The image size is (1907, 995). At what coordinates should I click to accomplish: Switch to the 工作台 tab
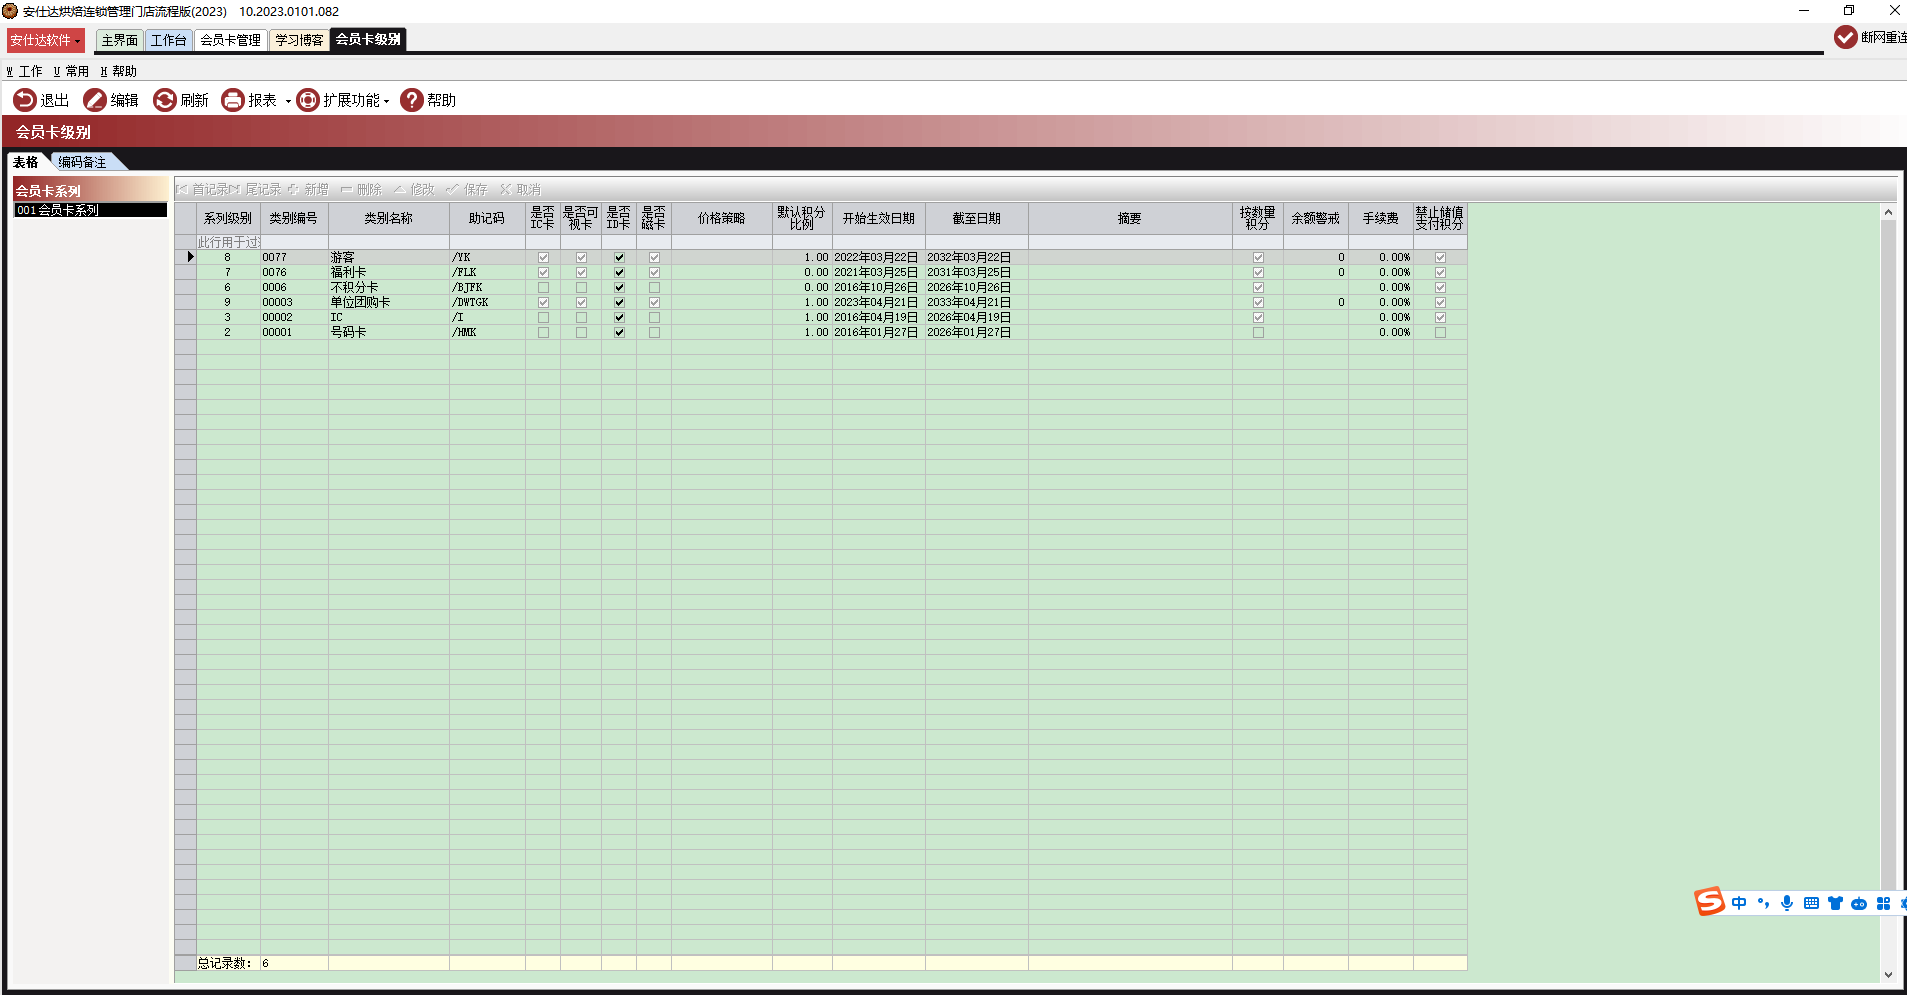pos(169,40)
